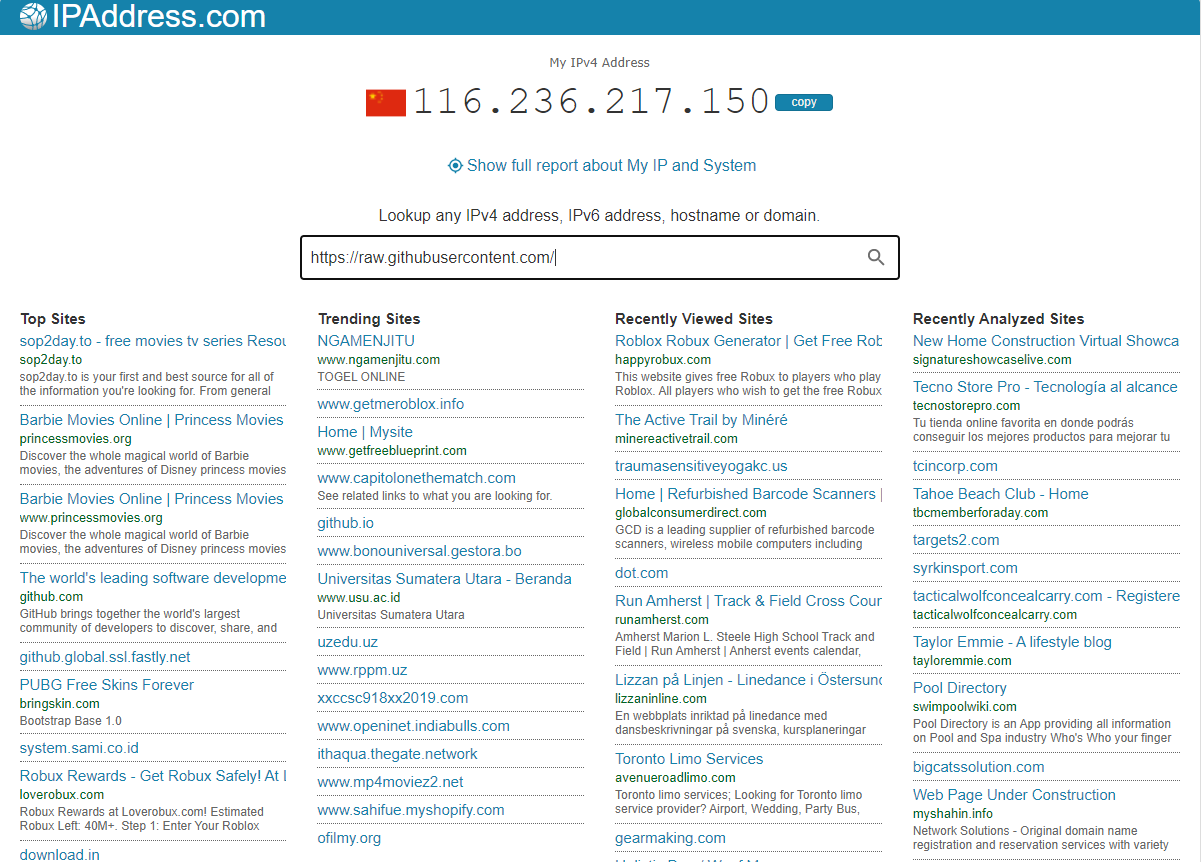This screenshot has height=862, width=1201.
Task: Open the github.global.ssl.fastly.net link
Action: (x=105, y=657)
